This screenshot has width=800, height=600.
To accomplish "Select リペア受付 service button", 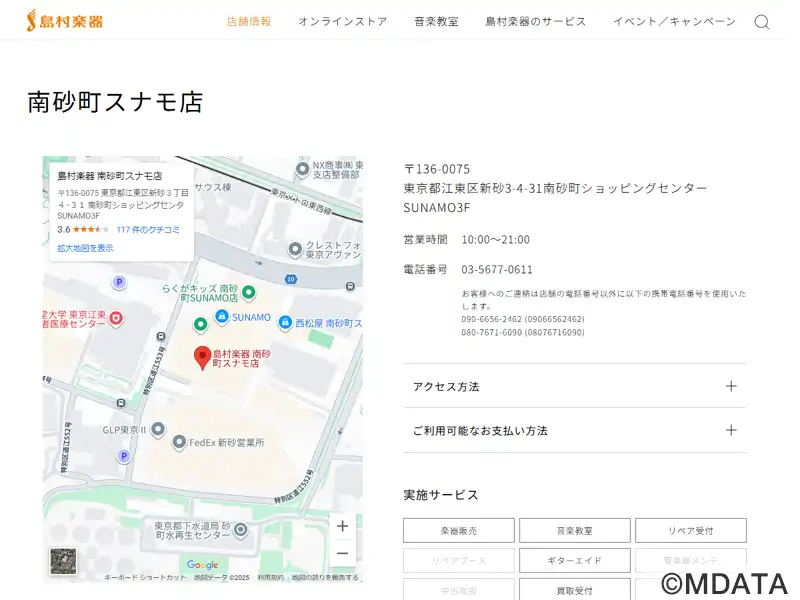I will click(x=691, y=531).
